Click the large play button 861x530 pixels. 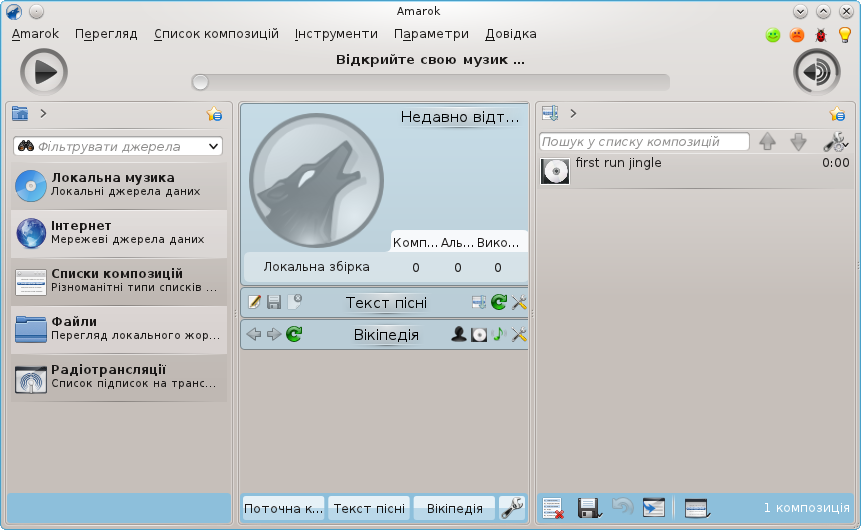[44, 72]
